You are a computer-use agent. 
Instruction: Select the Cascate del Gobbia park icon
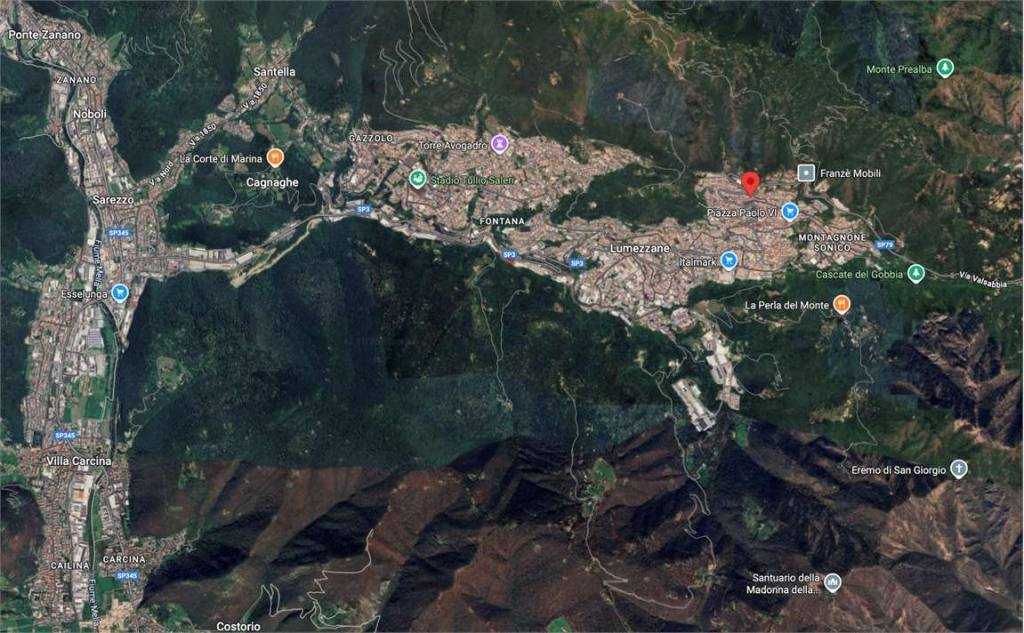[x=915, y=274]
